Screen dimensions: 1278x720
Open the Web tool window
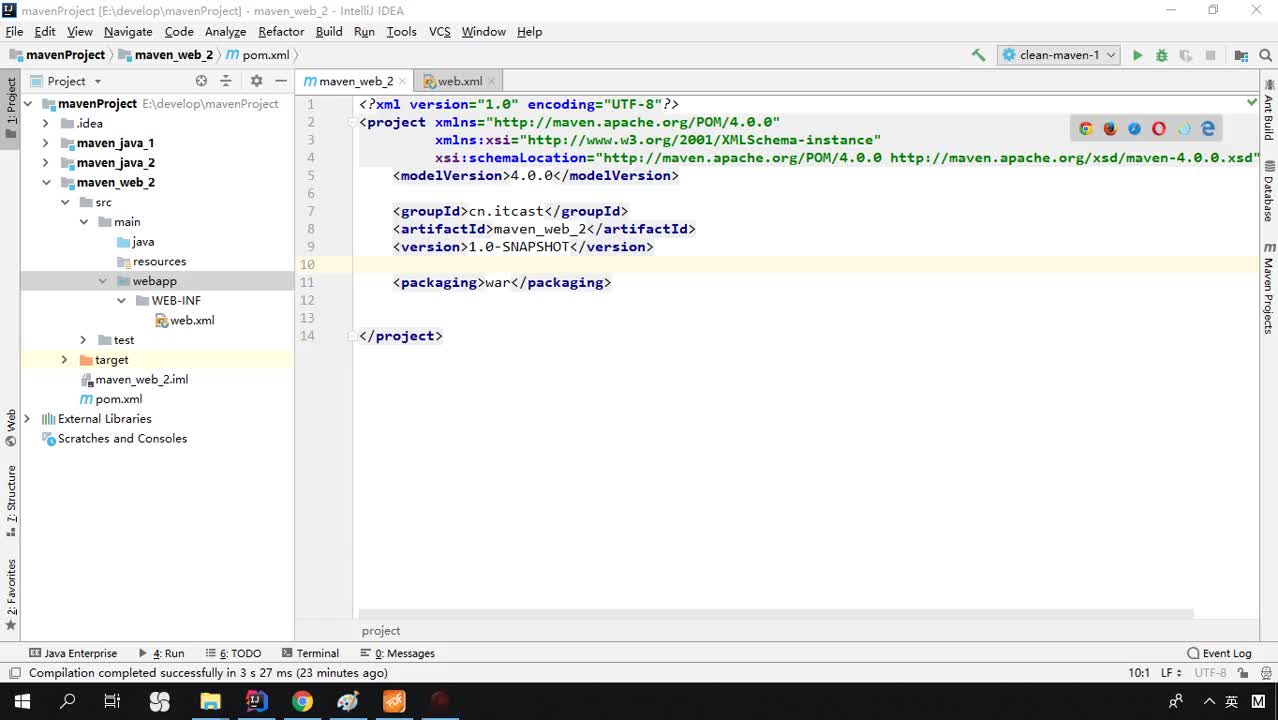(x=11, y=427)
